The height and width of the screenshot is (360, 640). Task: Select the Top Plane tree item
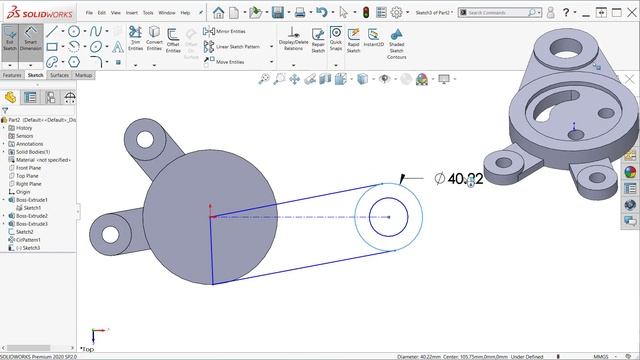(x=24, y=176)
